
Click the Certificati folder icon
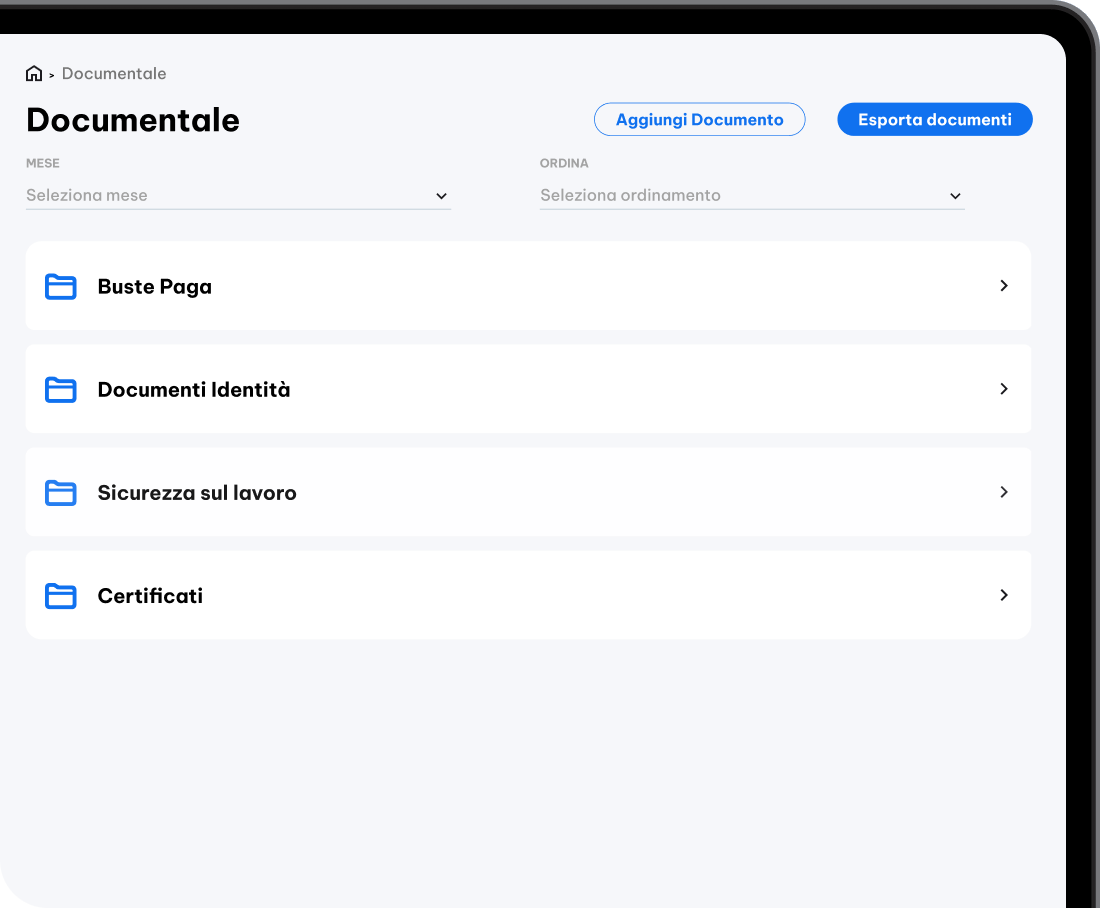click(x=60, y=596)
